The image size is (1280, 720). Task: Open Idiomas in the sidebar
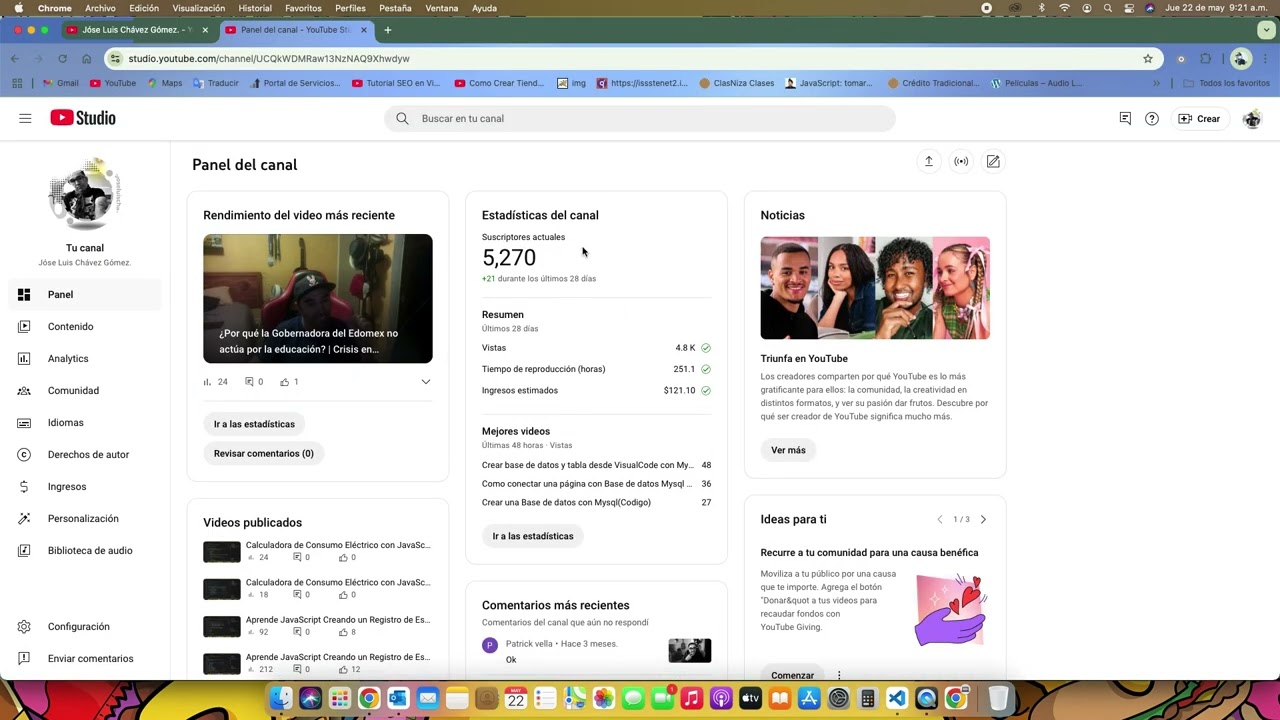(x=85, y=422)
